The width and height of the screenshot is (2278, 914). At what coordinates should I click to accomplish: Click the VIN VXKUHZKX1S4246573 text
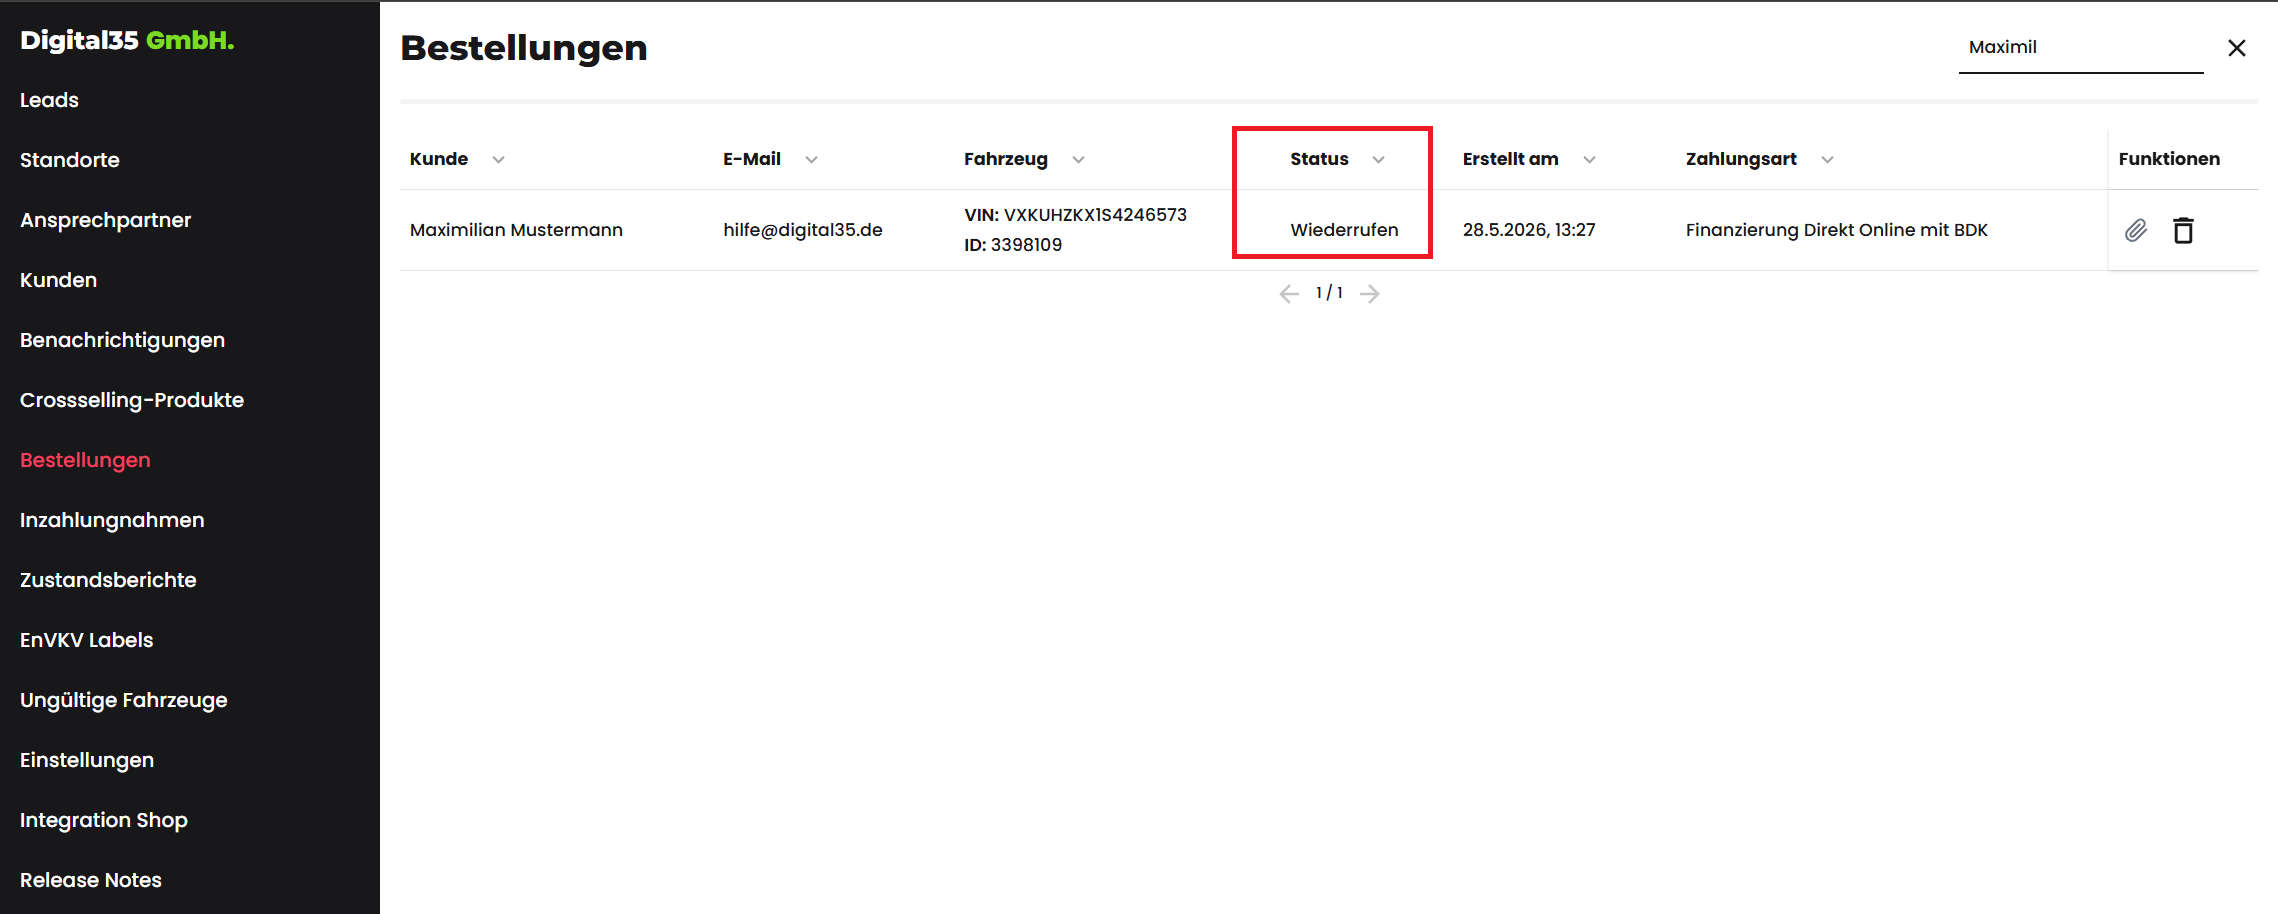[1075, 215]
